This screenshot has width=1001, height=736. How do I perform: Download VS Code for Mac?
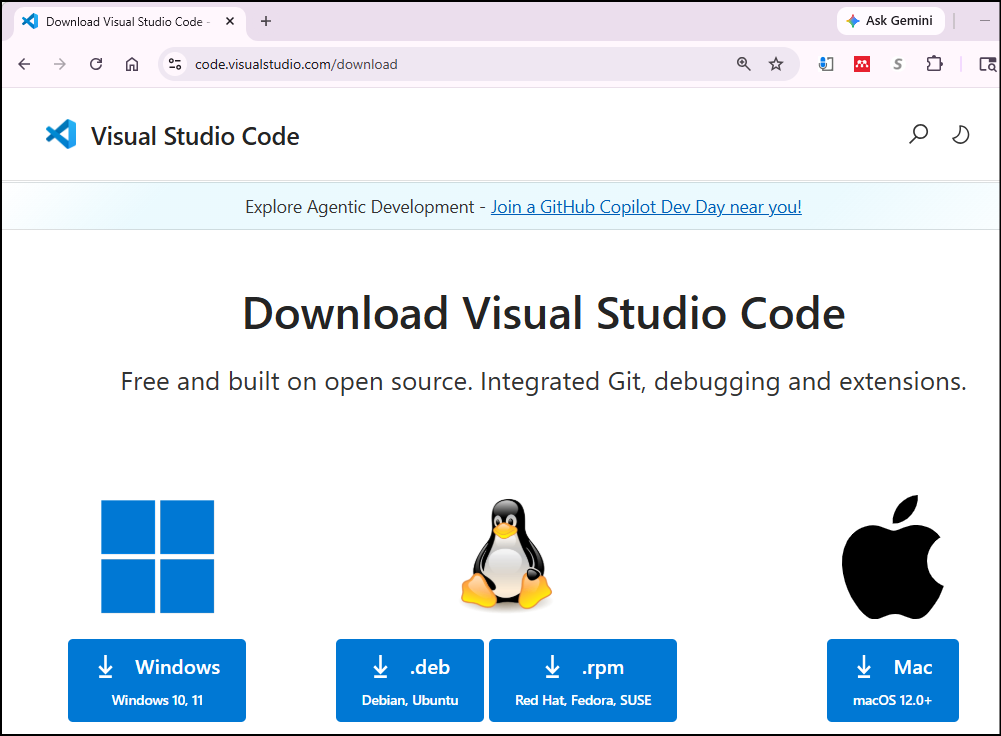[892, 680]
